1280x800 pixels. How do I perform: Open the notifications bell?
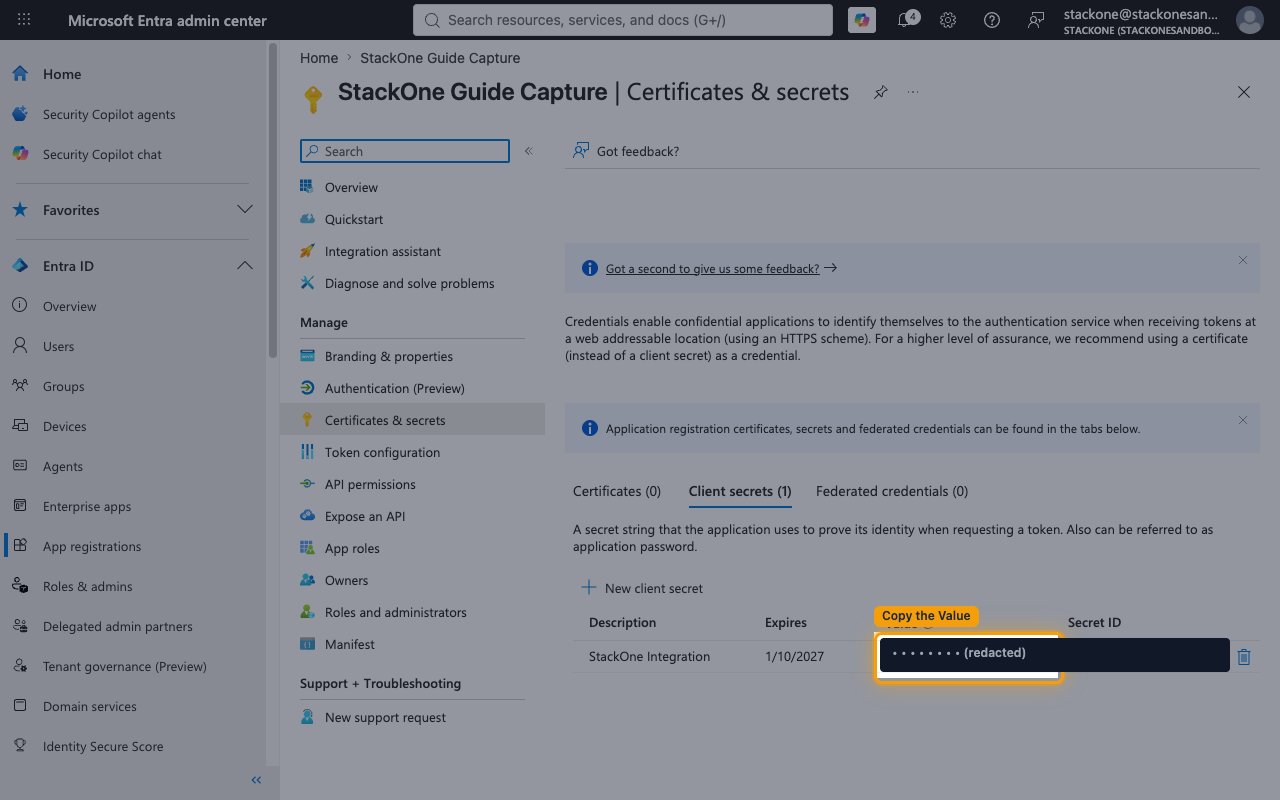click(906, 20)
